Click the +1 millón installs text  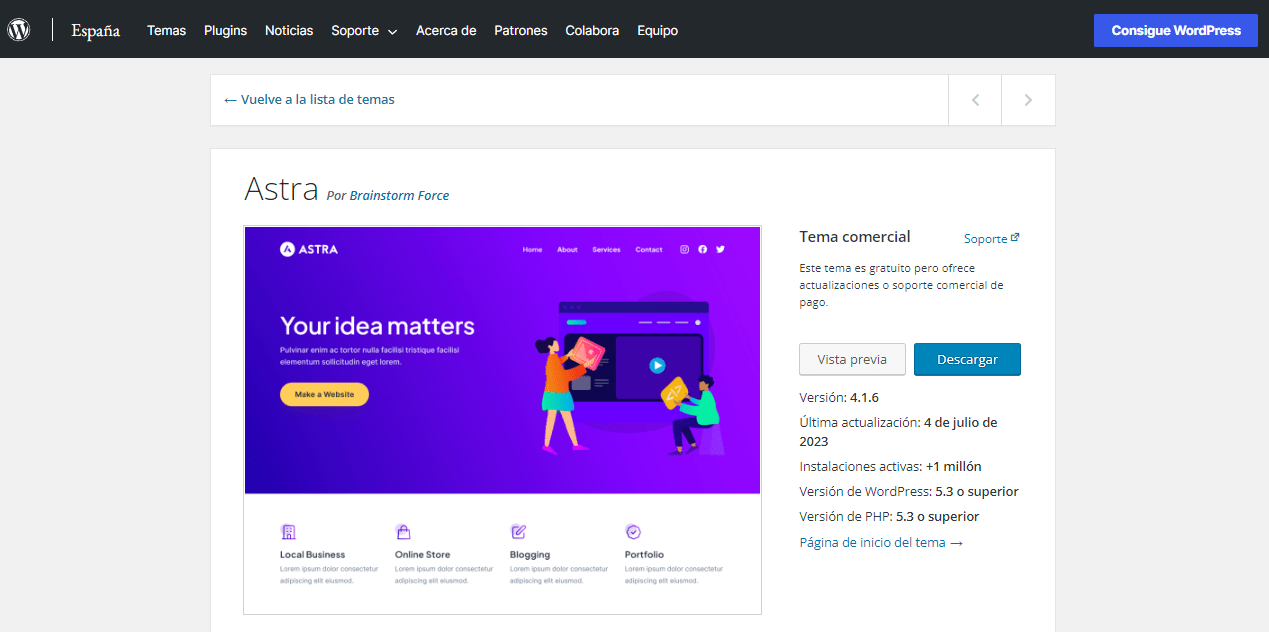[x=953, y=466]
